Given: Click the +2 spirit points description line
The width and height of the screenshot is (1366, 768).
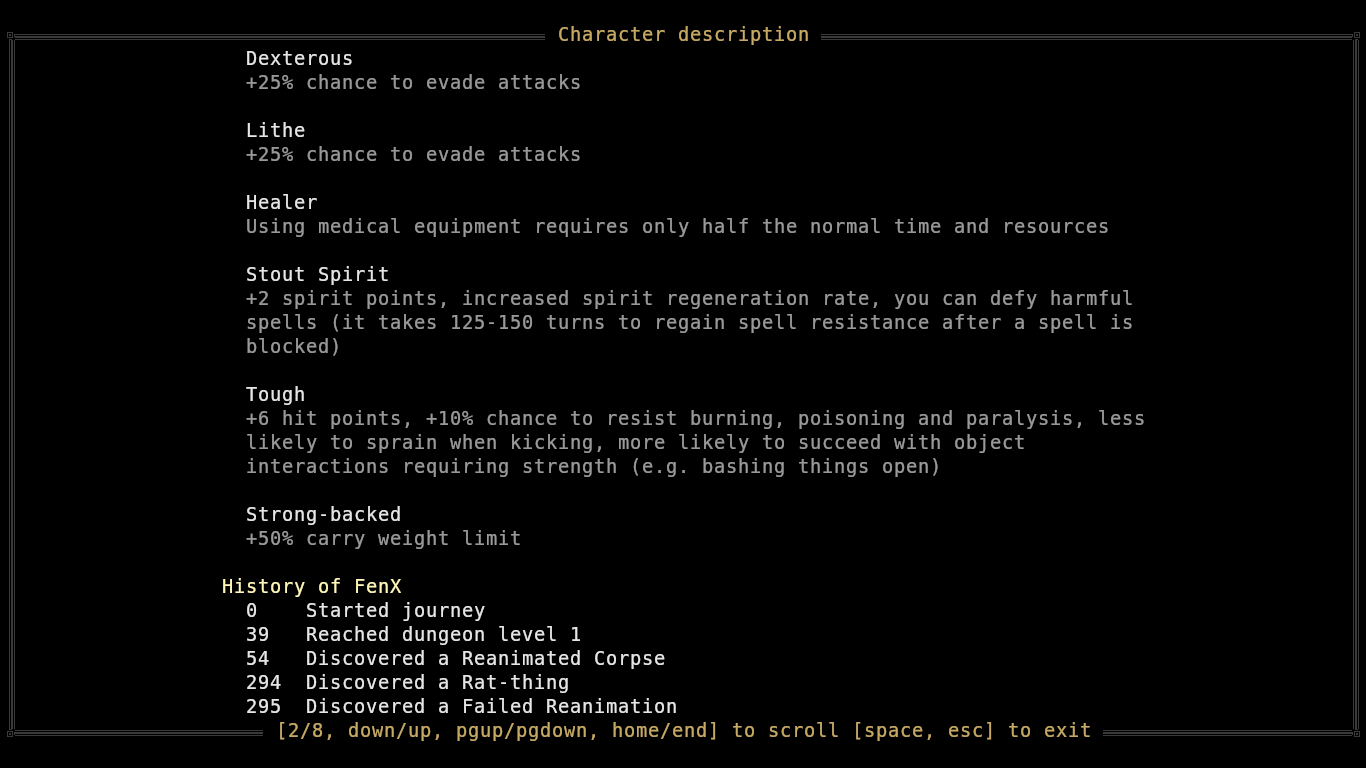Looking at the screenshot, I should tap(689, 299).
